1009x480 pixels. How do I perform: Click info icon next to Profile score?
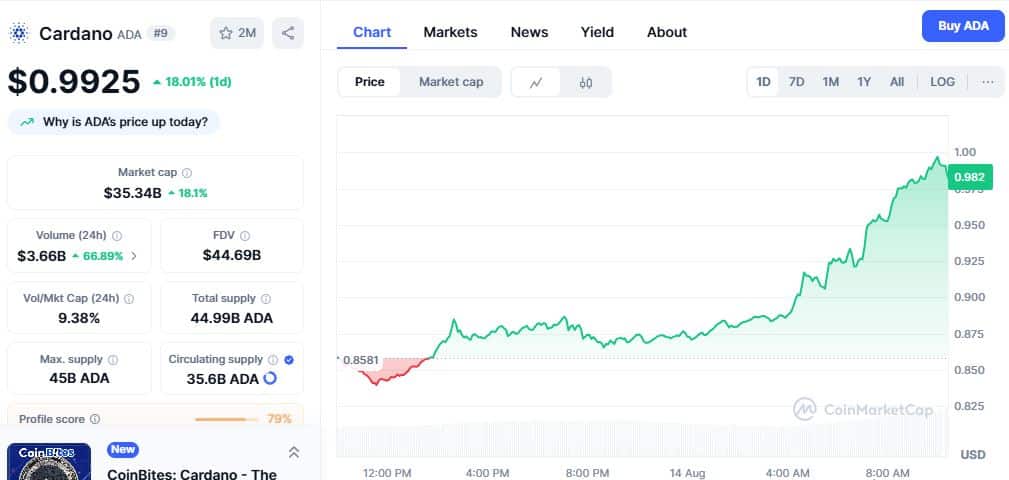tap(95, 419)
